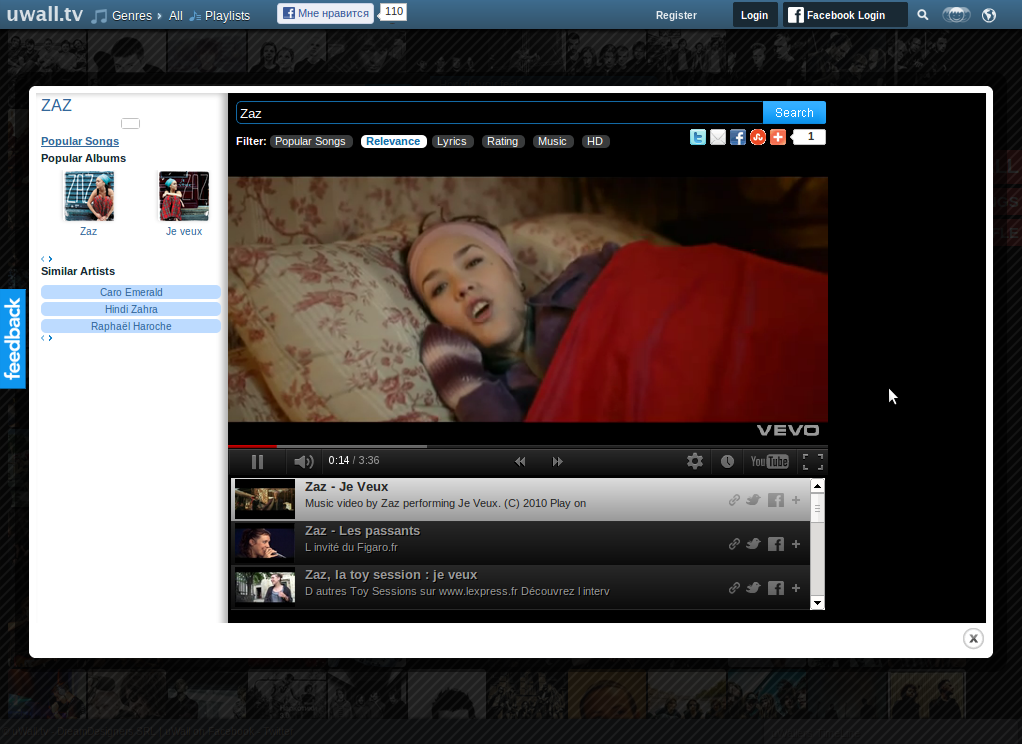The image size is (1022, 744).
Task: Next page of similar artists arrow
Action: click(50, 338)
